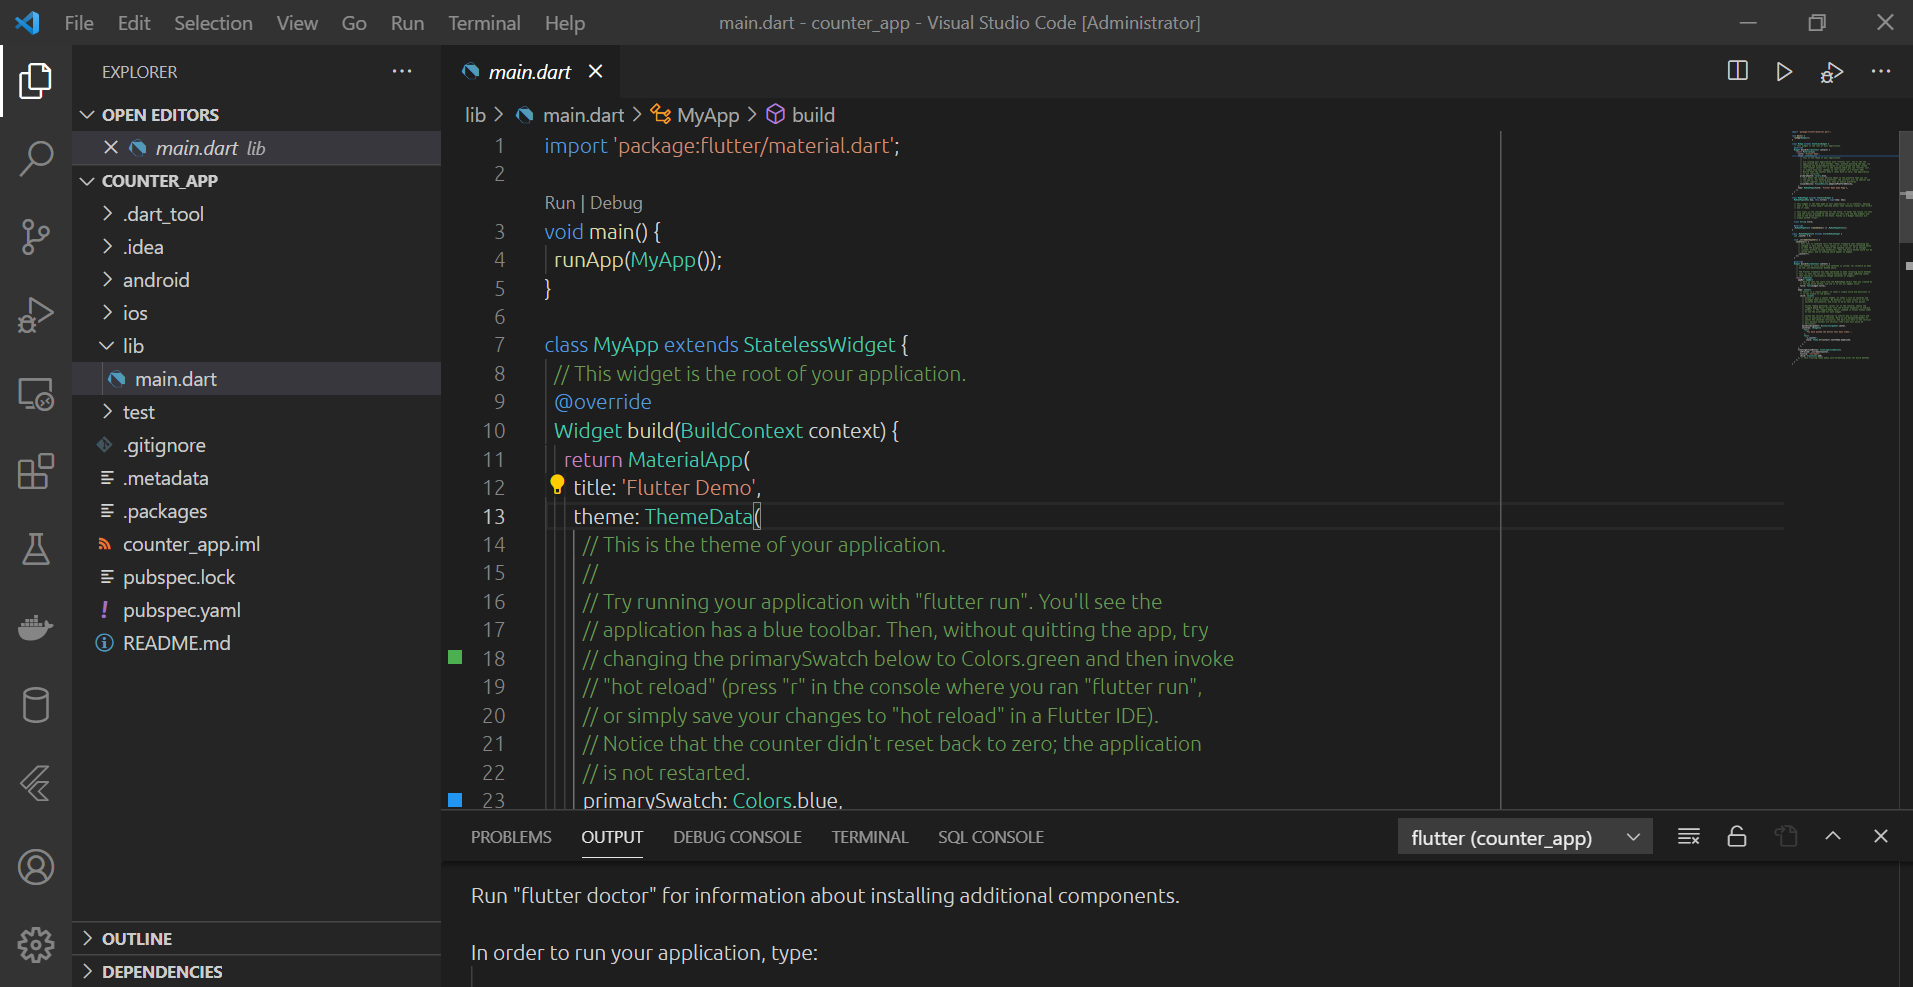The width and height of the screenshot is (1913, 987).
Task: Open Help menu
Action: (x=565, y=23)
